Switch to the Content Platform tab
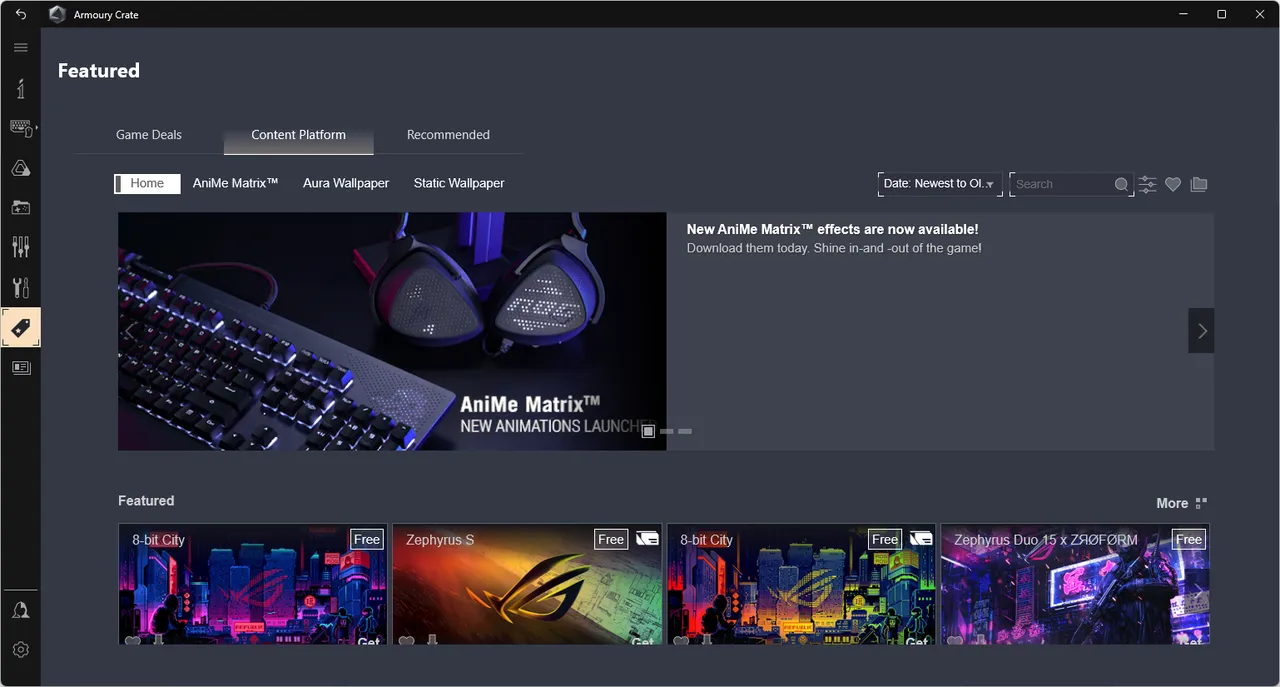Image resolution: width=1280 pixels, height=687 pixels. pos(299,135)
